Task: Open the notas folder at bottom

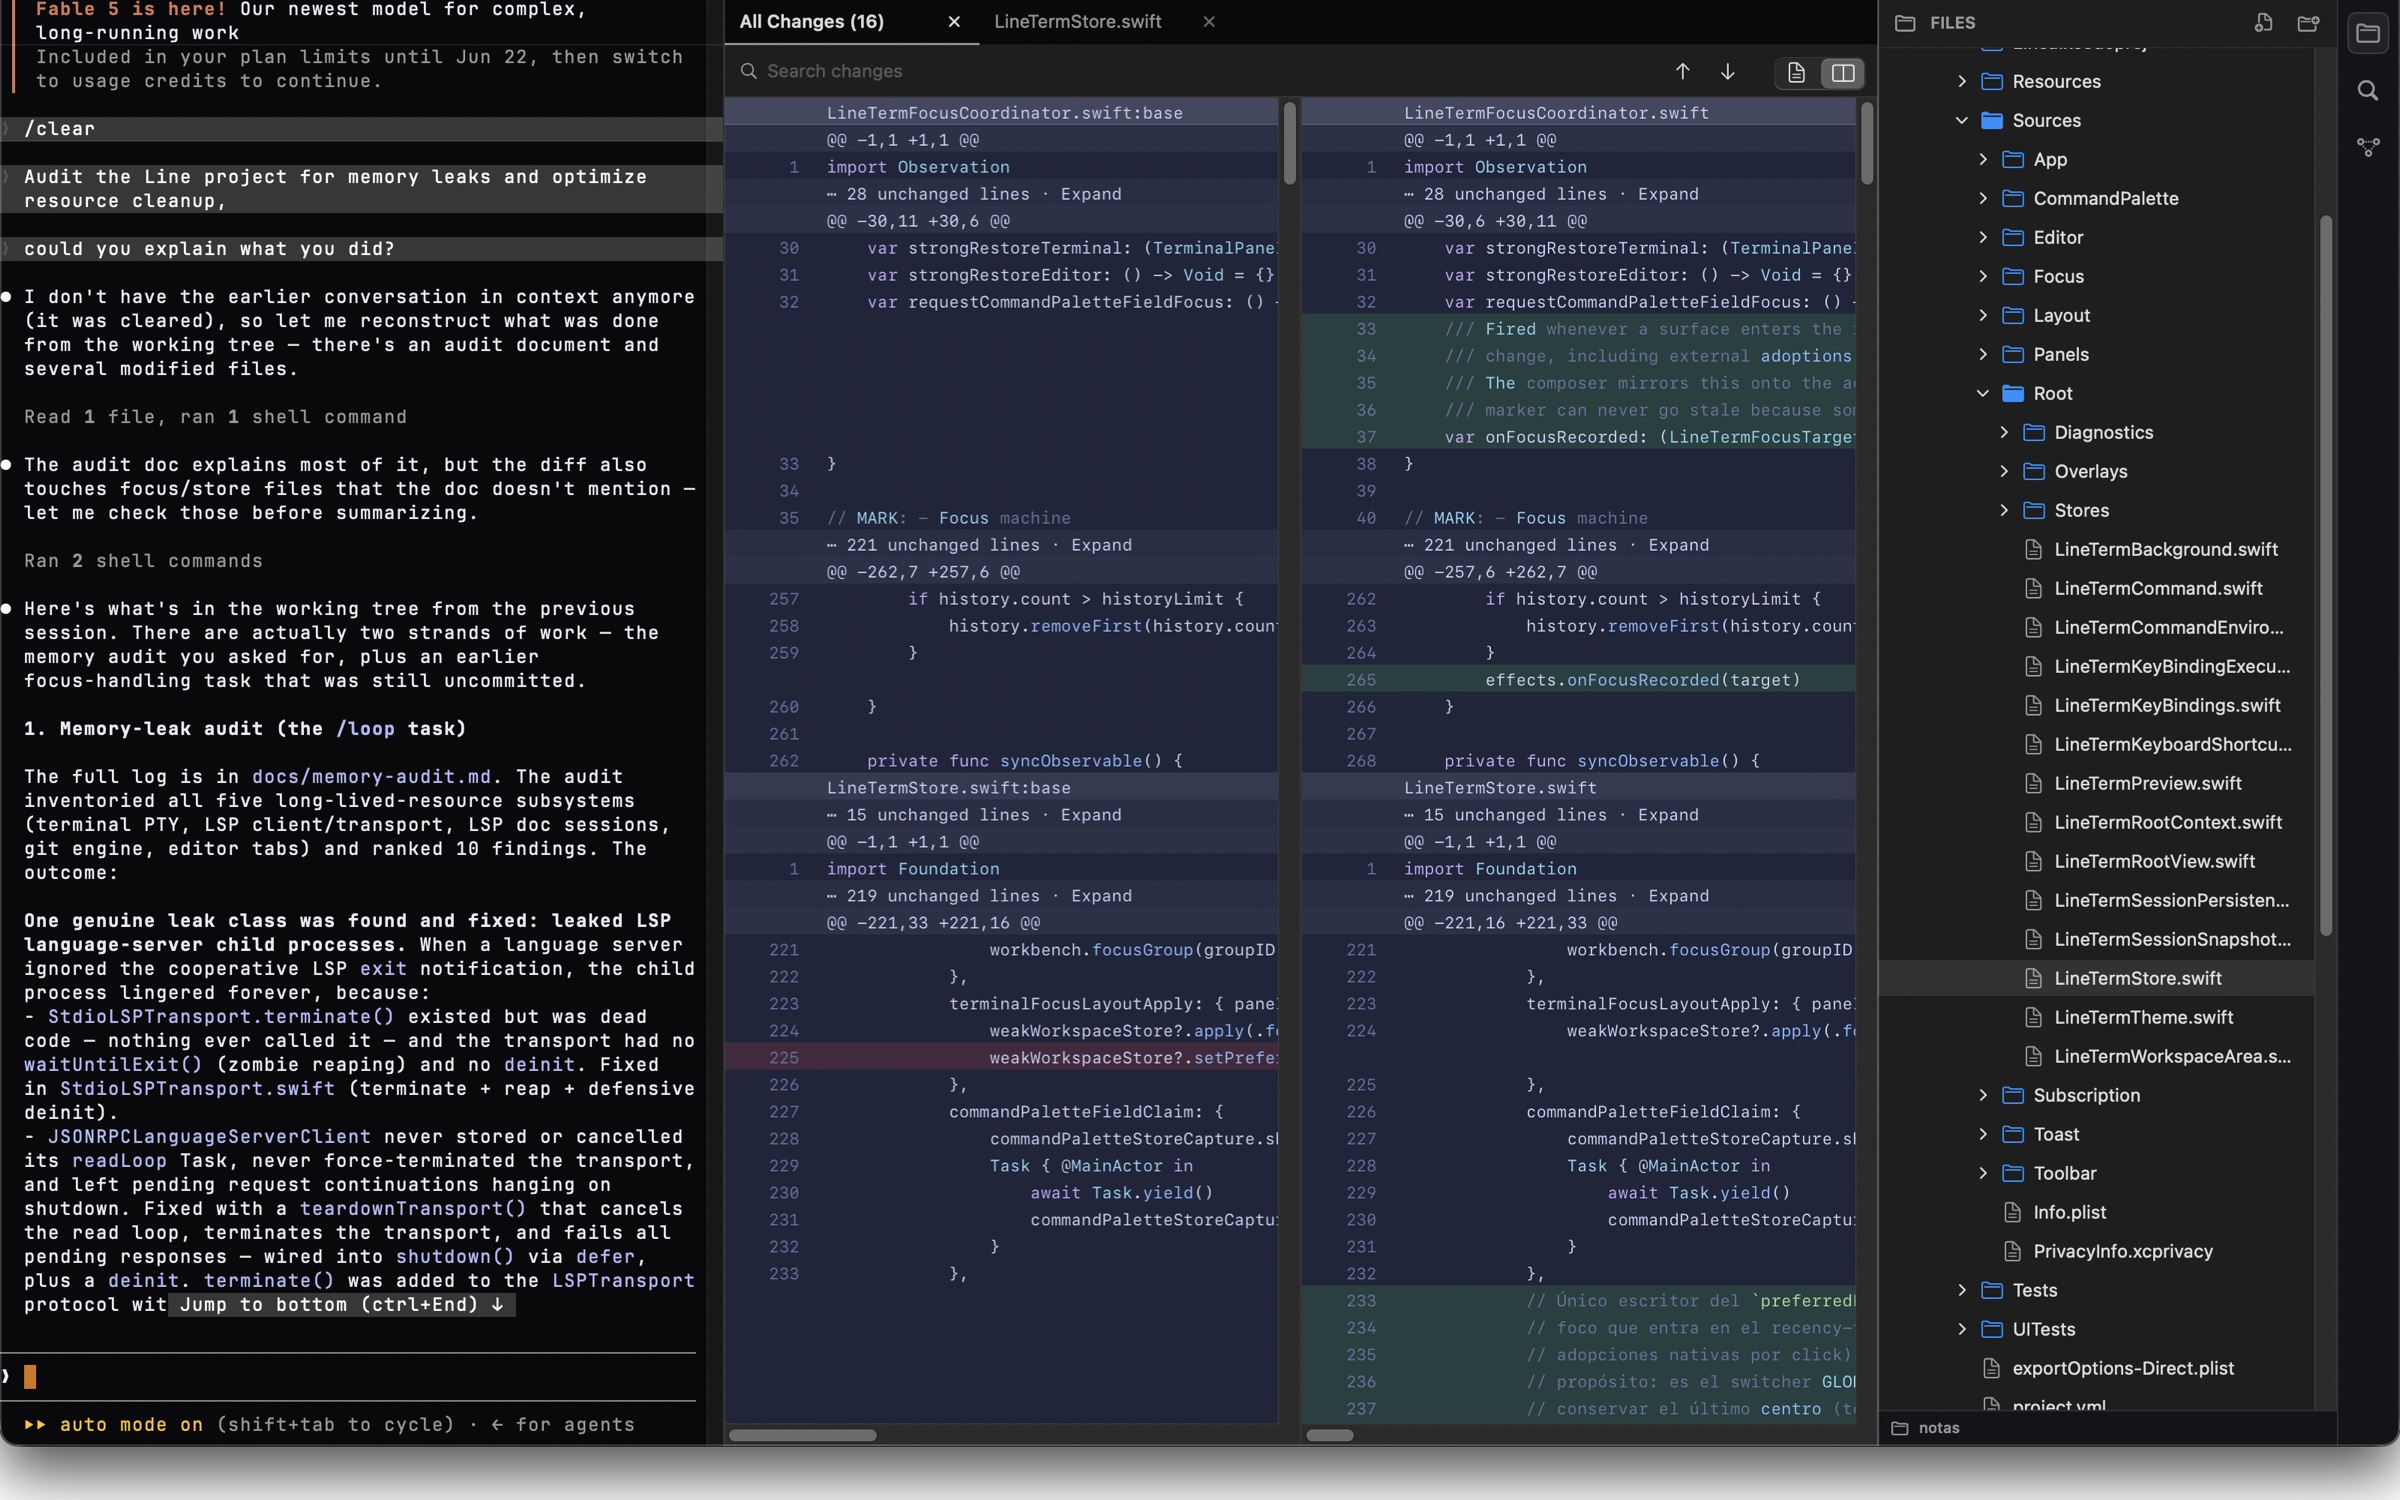Action: [1925, 1428]
